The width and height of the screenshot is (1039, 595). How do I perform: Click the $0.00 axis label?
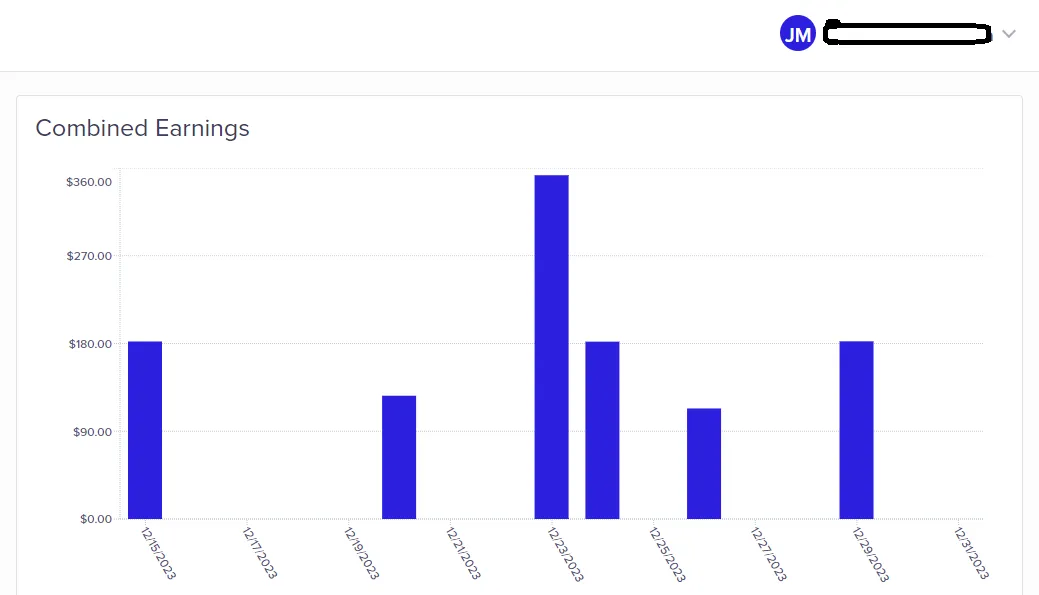pos(93,519)
